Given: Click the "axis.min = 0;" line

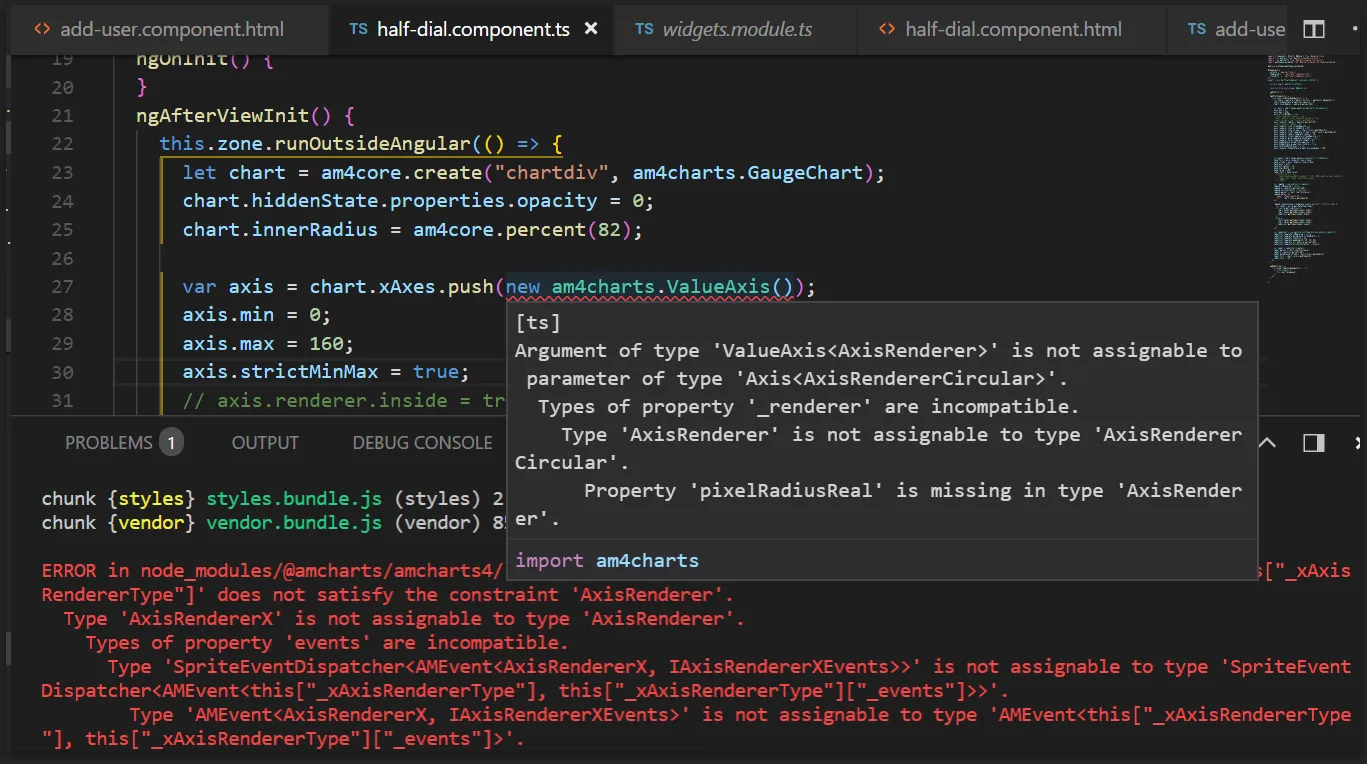Looking at the screenshot, I should [x=256, y=315].
